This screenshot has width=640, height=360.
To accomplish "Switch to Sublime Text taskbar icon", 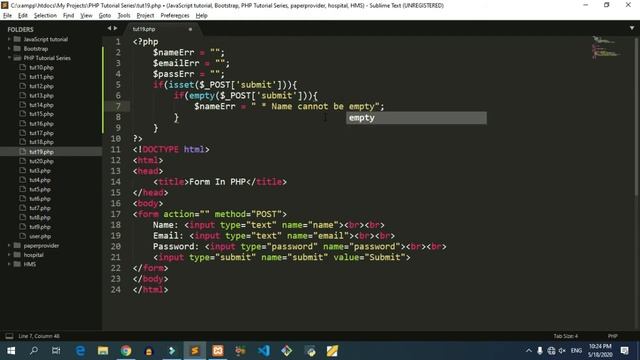I will click(195, 351).
